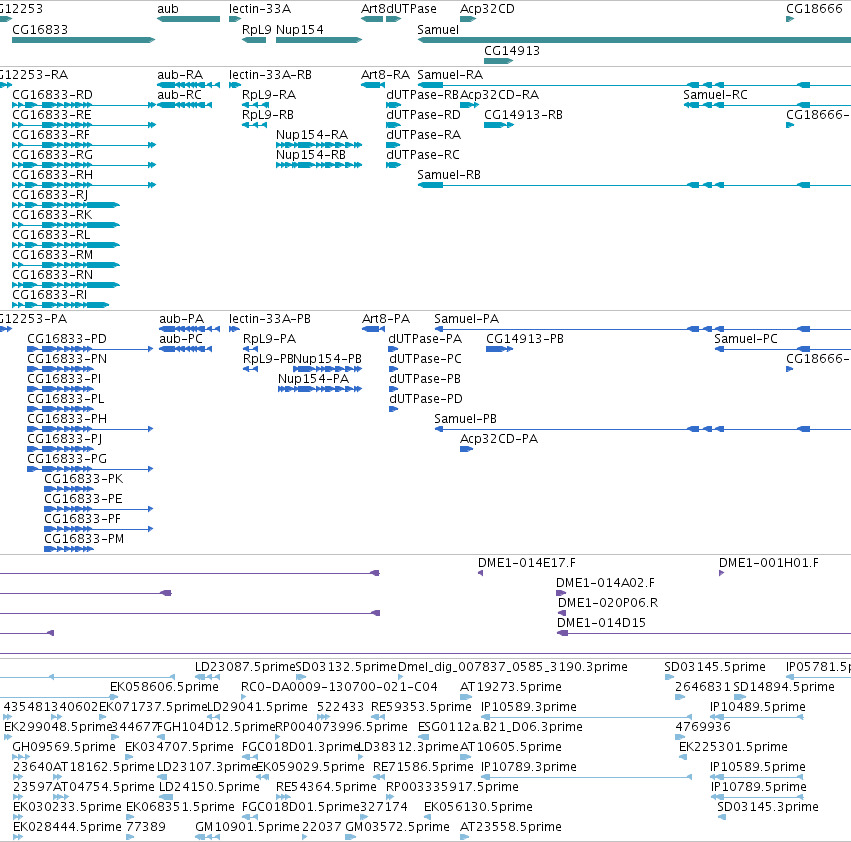Click the RpL9 gene label
This screenshot has height=842, width=851.
(x=257, y=29)
